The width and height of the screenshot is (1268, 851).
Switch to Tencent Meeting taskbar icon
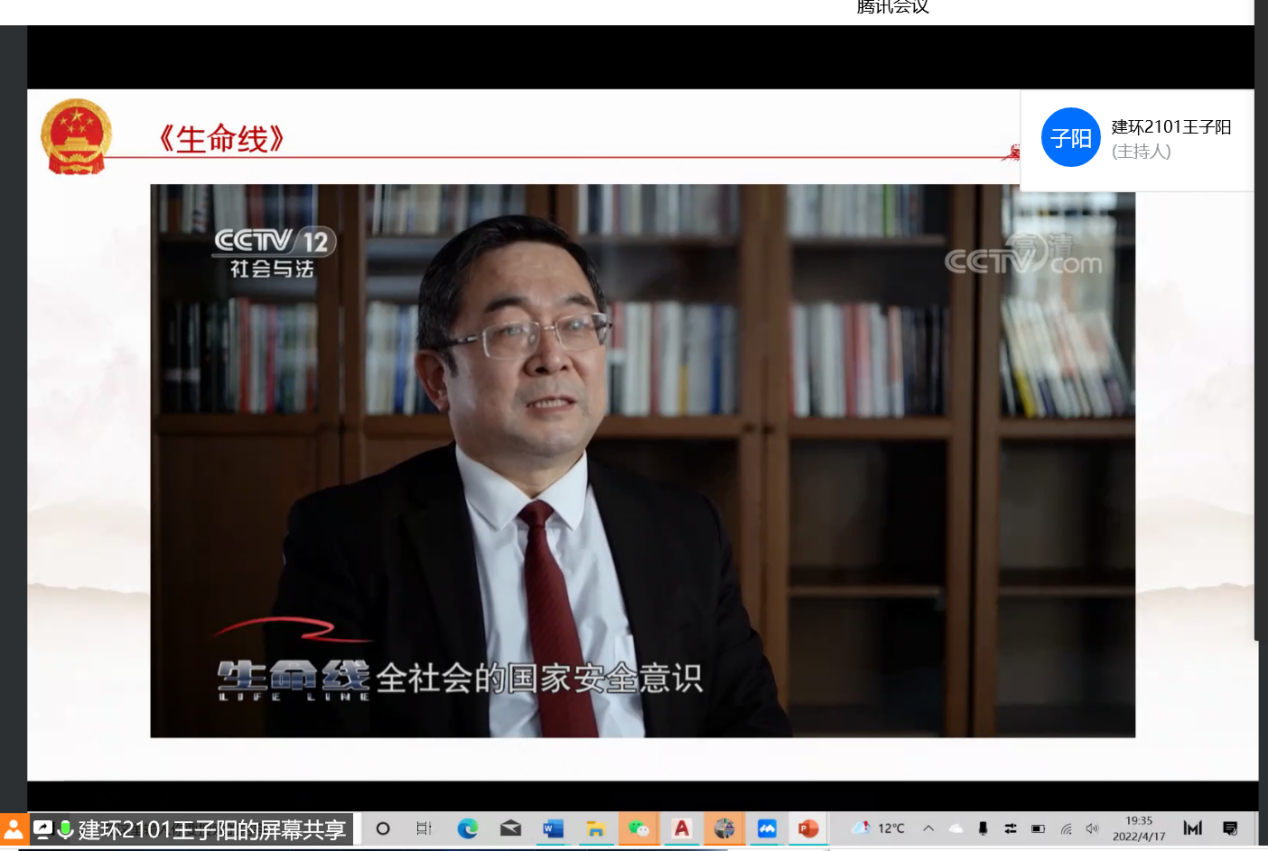pos(767,828)
